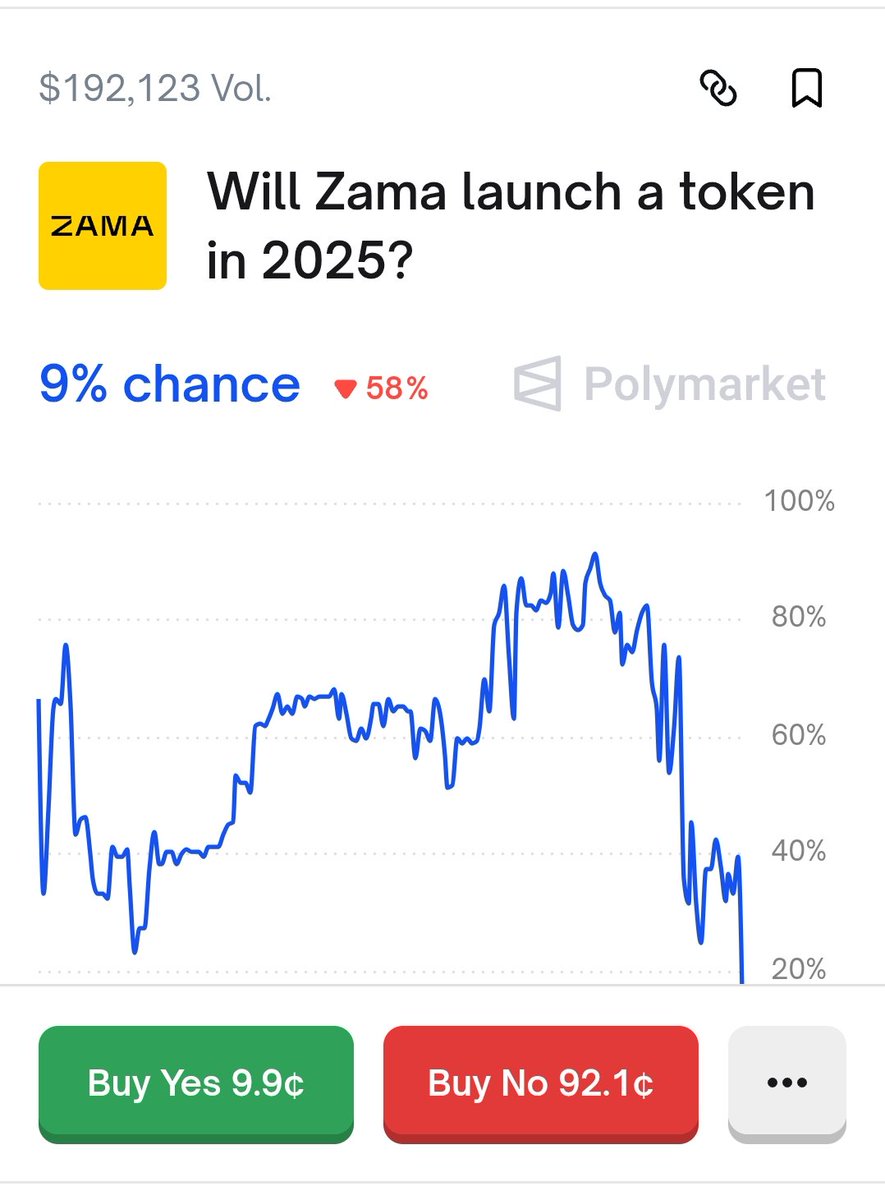Bookmark this Zama market
The height and width of the screenshot is (1200, 885).
coord(806,89)
